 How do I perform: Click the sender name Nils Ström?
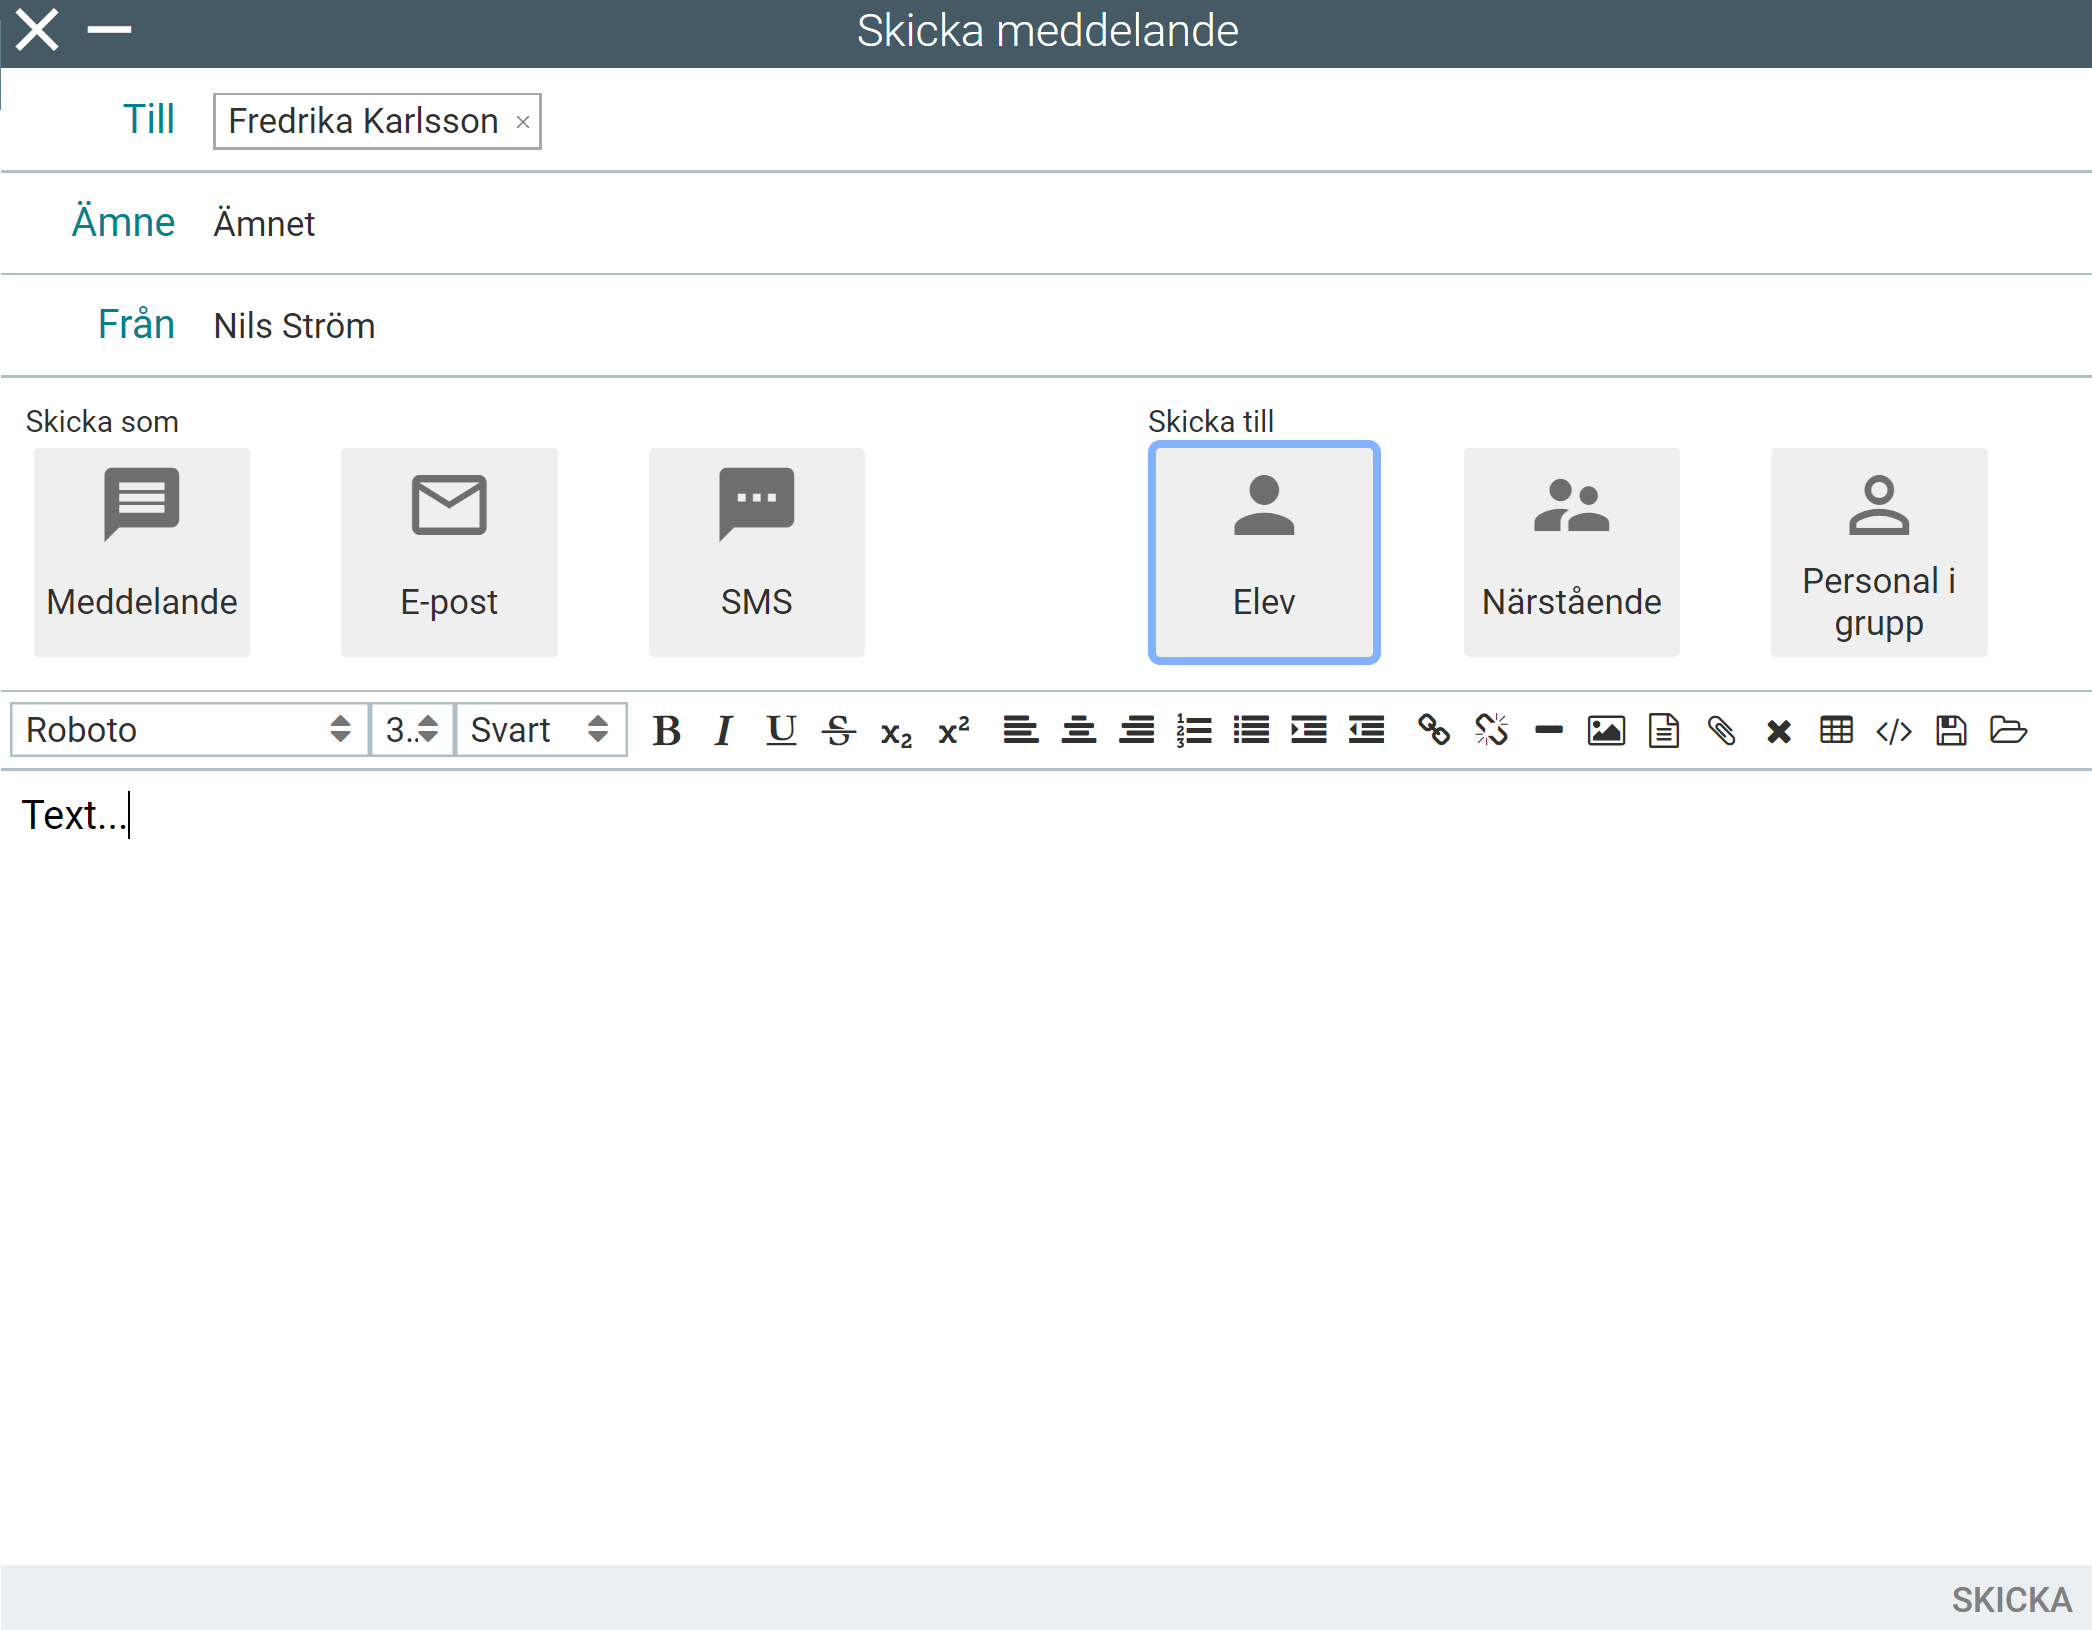[294, 326]
